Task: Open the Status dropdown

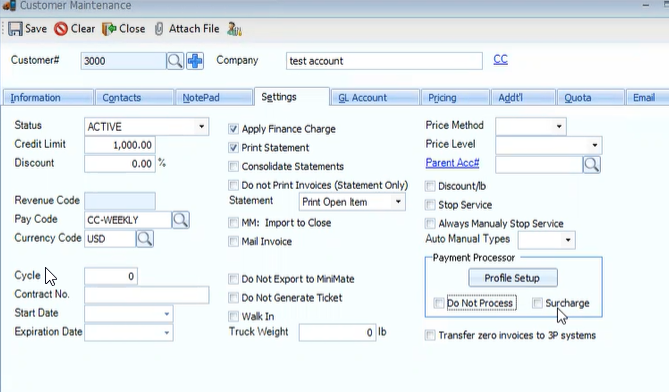Action: (201, 127)
